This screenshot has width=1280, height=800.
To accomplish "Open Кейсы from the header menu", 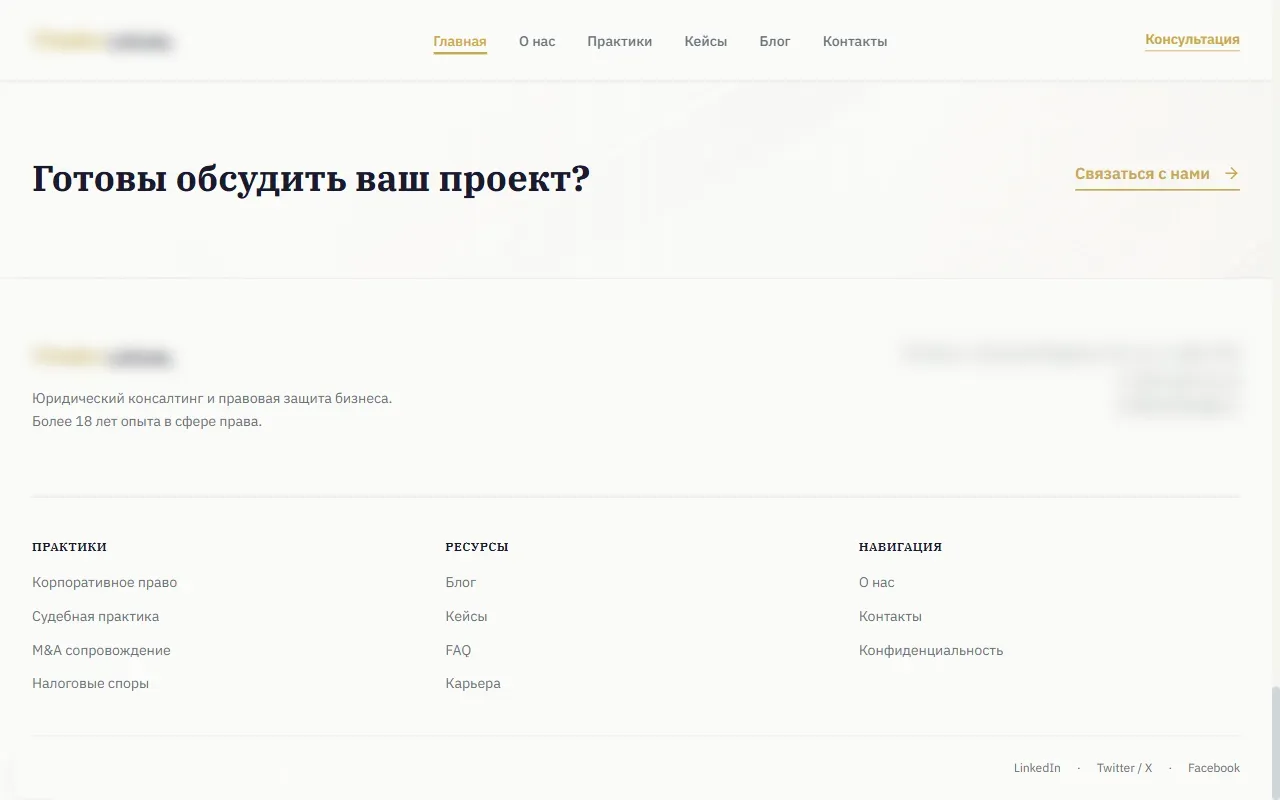I will 705,41.
